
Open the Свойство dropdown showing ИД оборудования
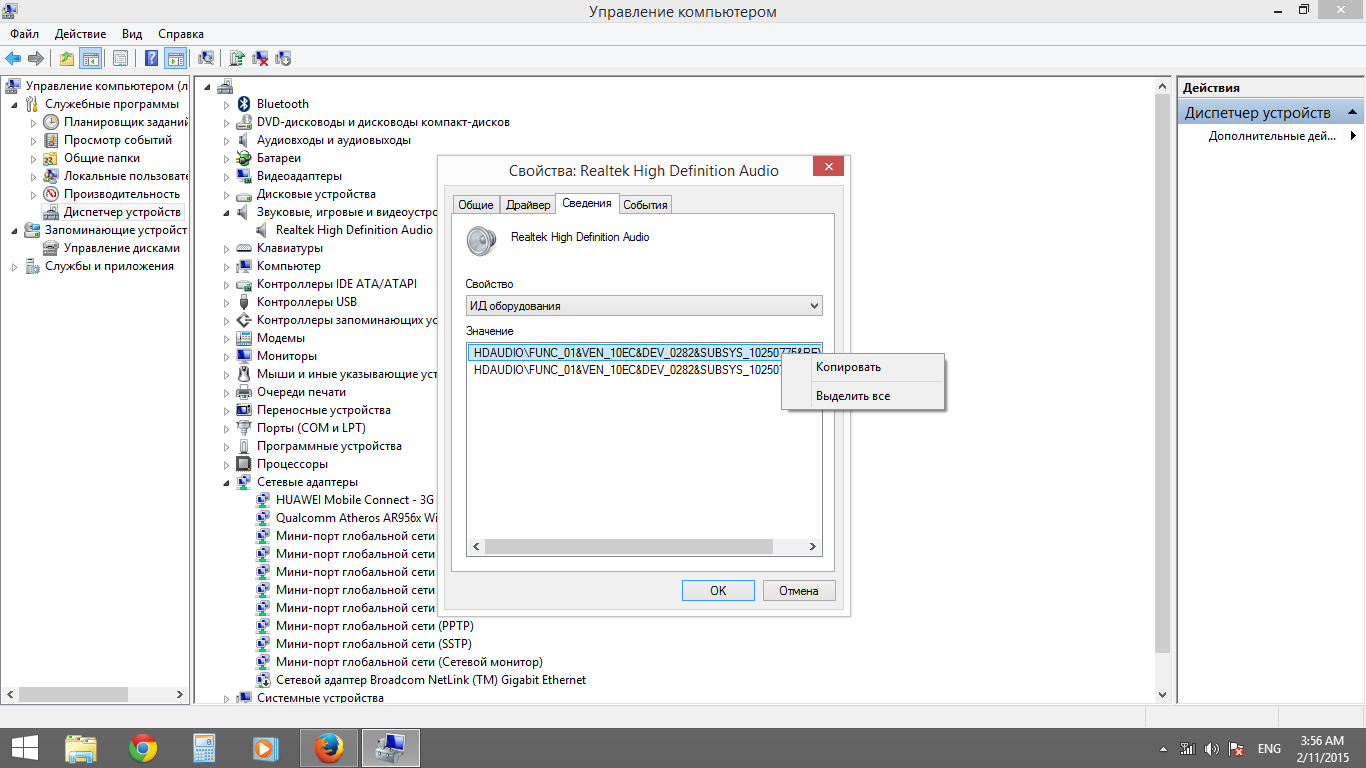644,306
